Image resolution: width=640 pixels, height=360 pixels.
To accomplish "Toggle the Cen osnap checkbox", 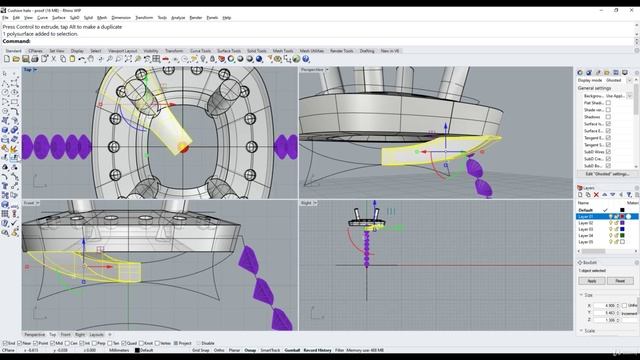I will 67,343.
